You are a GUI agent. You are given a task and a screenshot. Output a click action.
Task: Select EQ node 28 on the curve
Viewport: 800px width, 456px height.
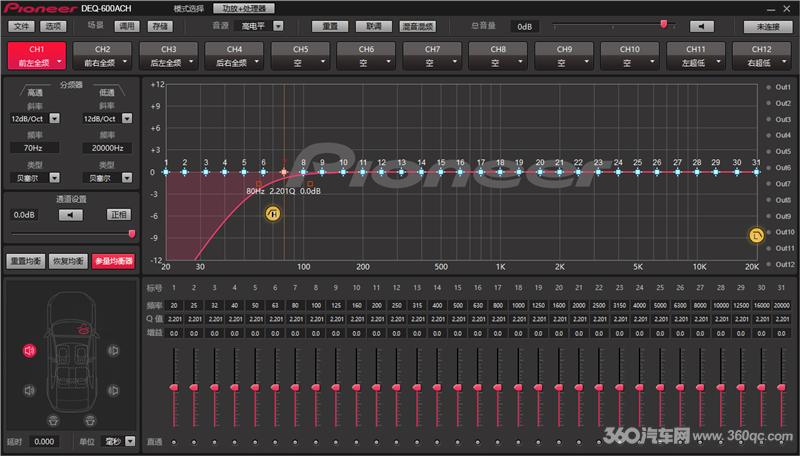click(697, 172)
